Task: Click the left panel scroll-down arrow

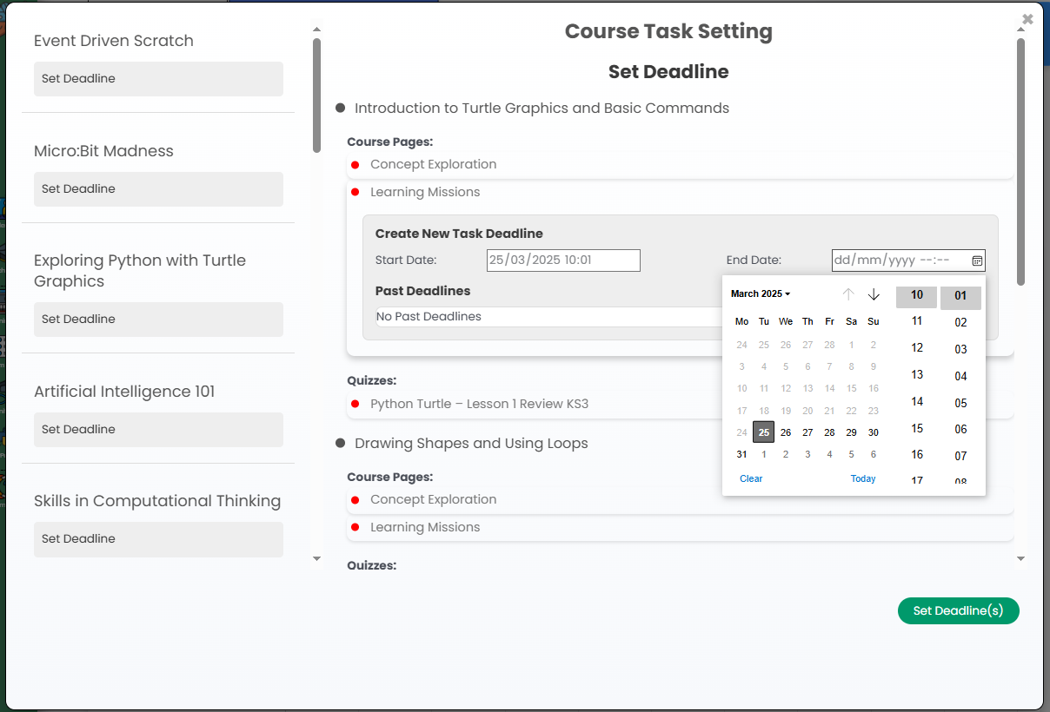Action: [x=317, y=559]
